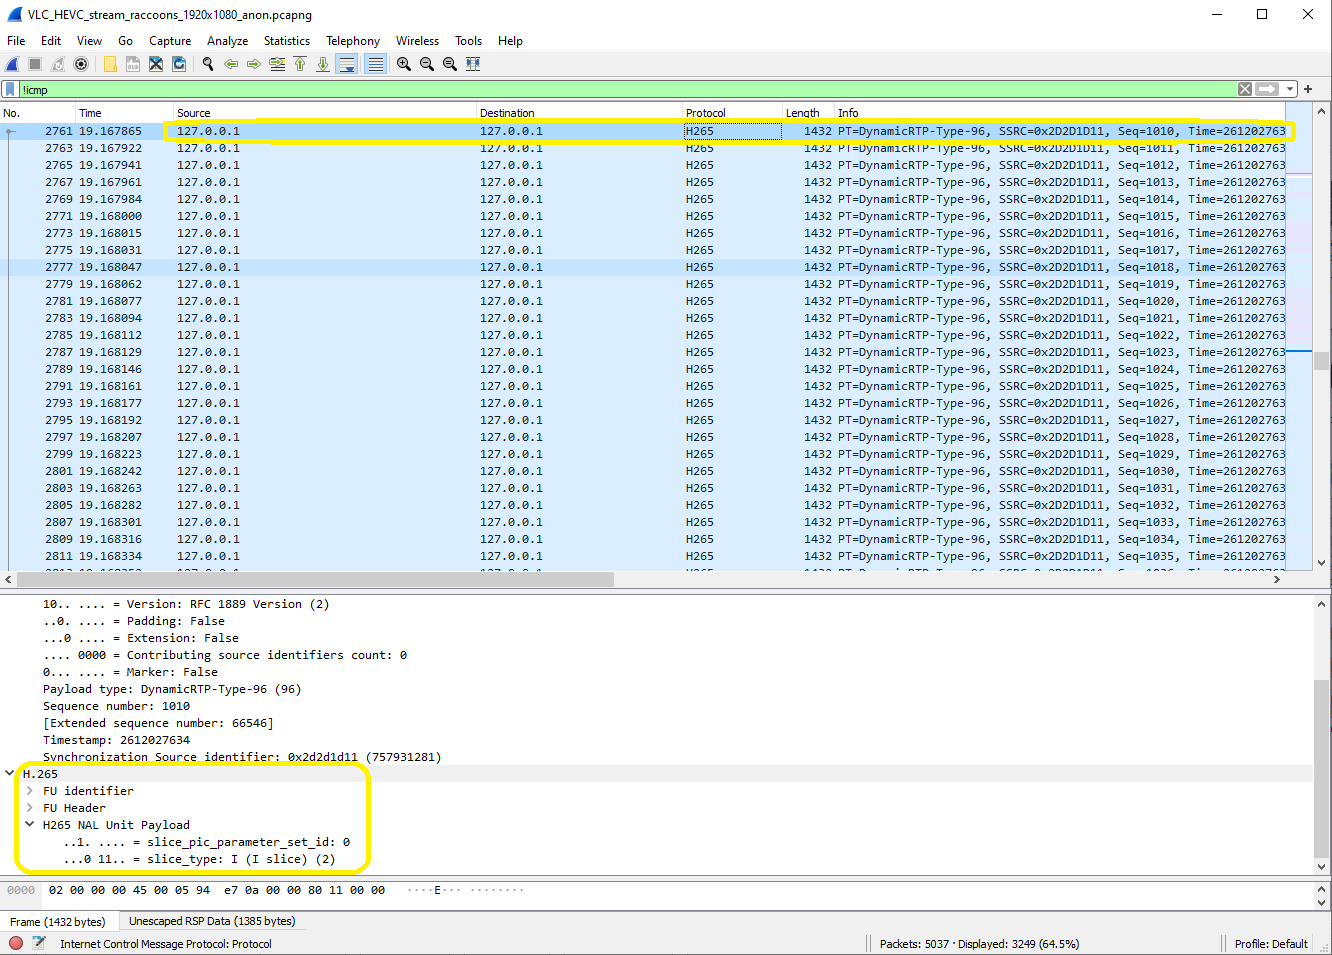Close this capture file

tap(156, 64)
